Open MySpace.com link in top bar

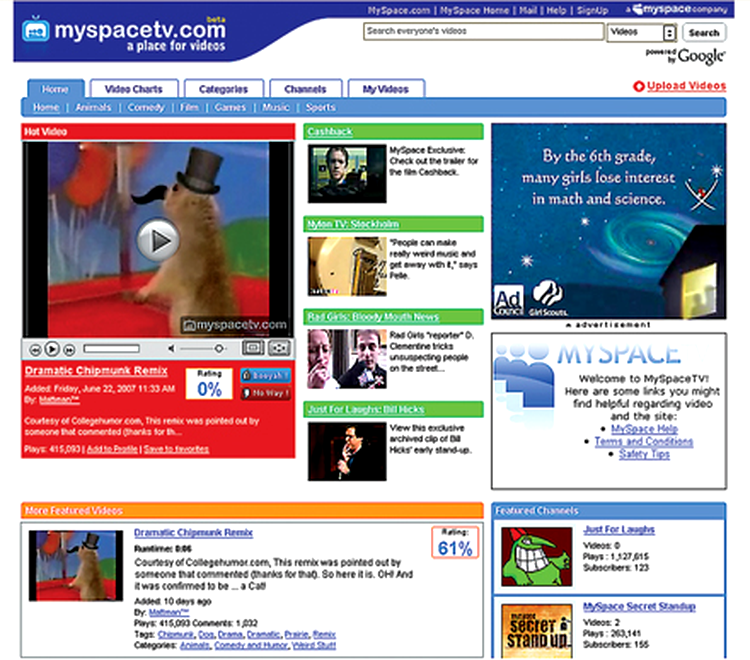(399, 10)
